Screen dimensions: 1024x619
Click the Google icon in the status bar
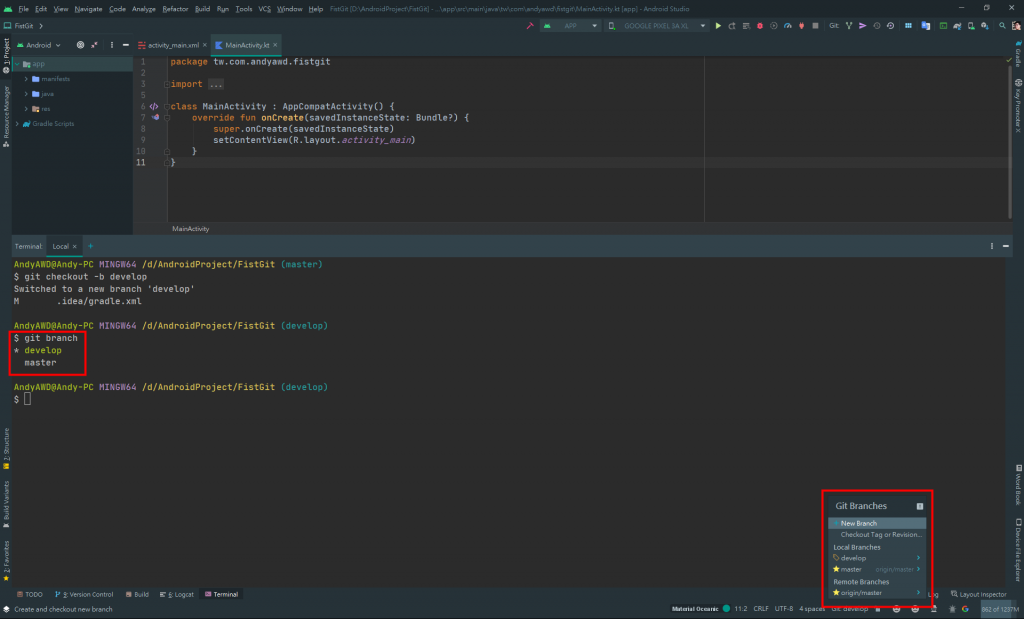point(965,609)
